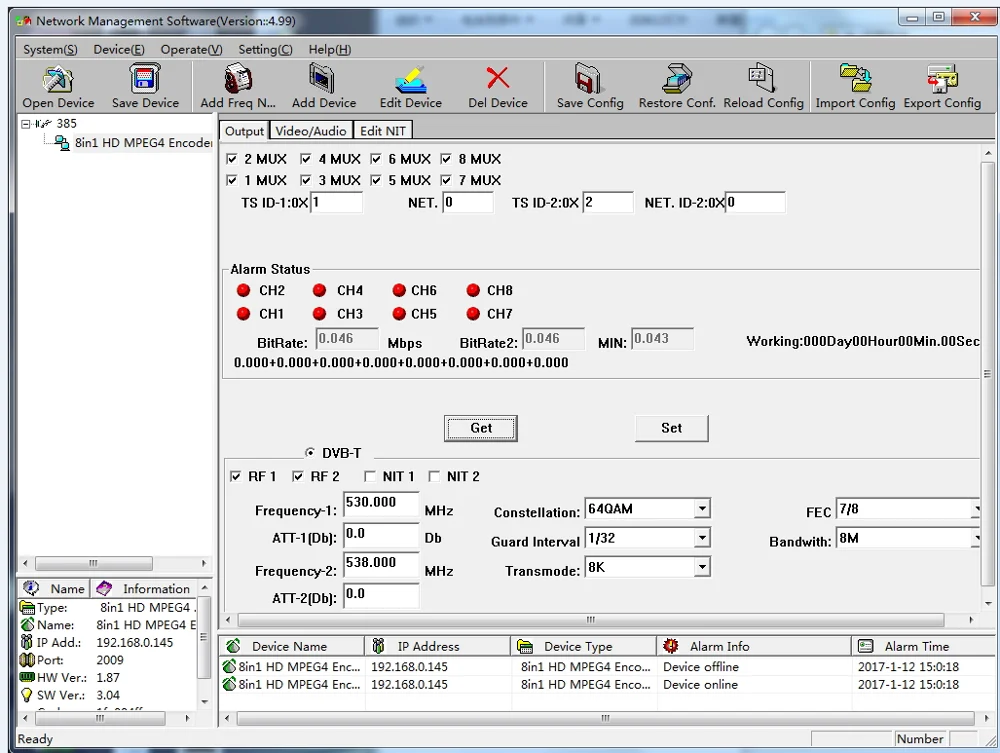Screen dimensions: 1000x753
Task: Click the CH7 red alarm indicator
Action: tap(473, 314)
